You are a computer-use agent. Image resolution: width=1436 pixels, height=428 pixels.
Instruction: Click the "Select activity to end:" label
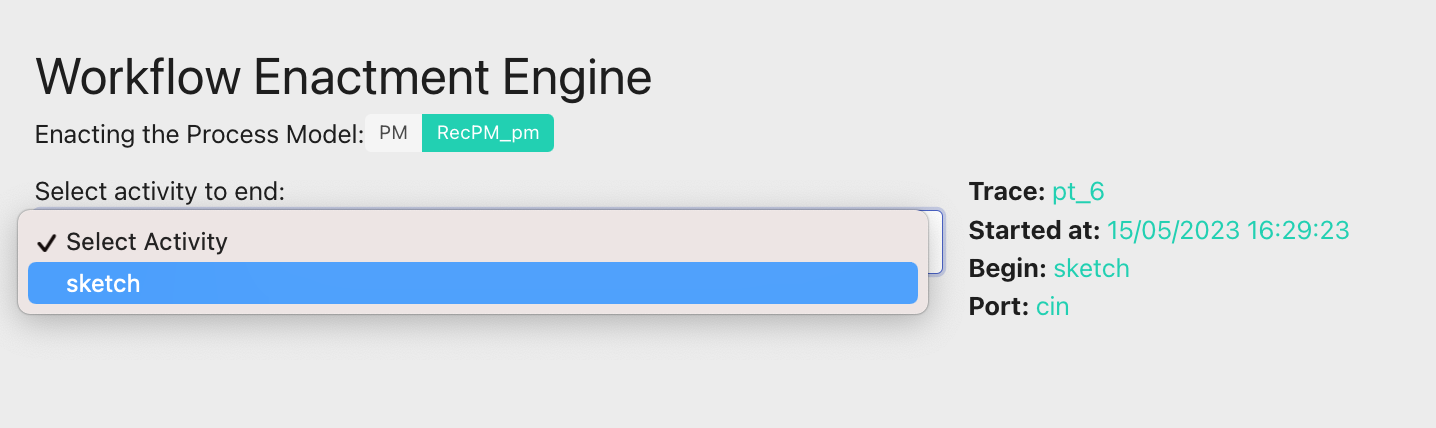pyautogui.click(x=160, y=191)
